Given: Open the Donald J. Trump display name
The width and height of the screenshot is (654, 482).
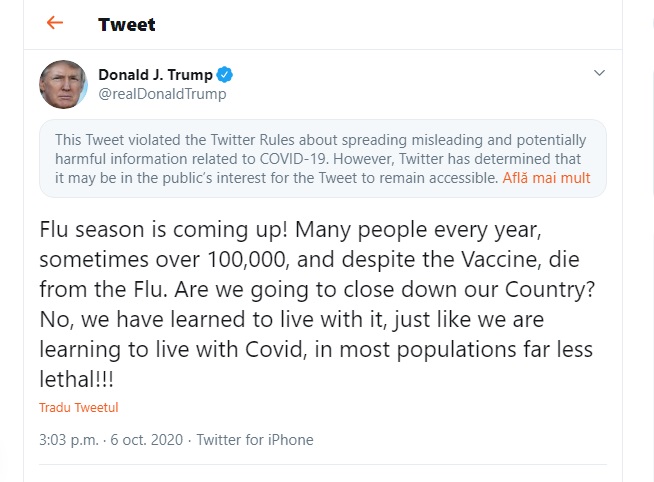Looking at the screenshot, I should [x=155, y=75].
